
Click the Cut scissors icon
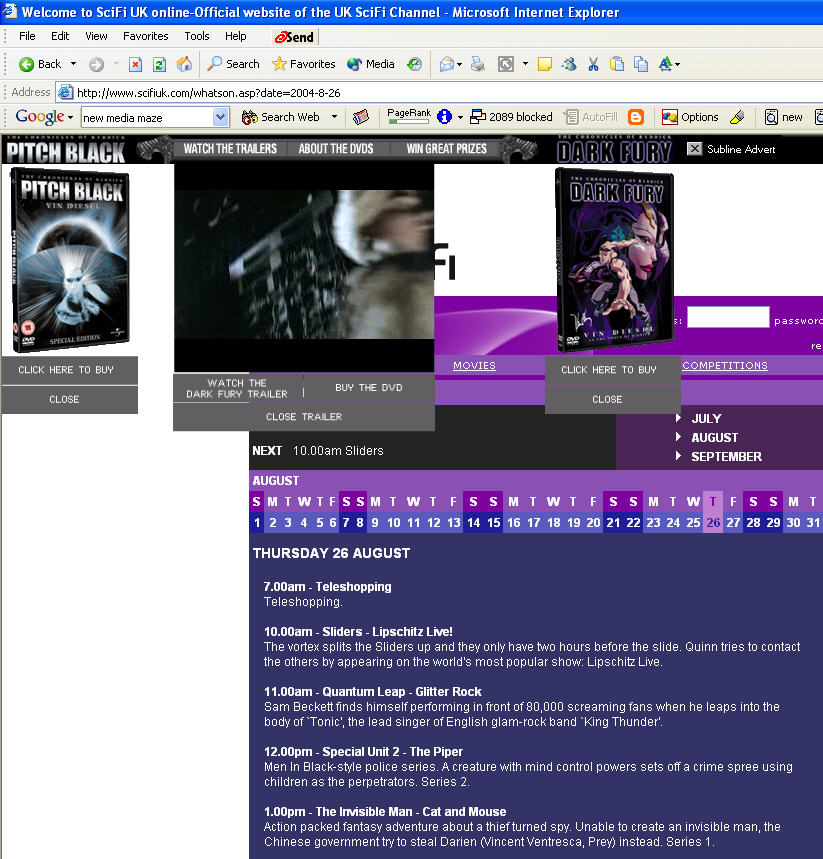pos(593,65)
